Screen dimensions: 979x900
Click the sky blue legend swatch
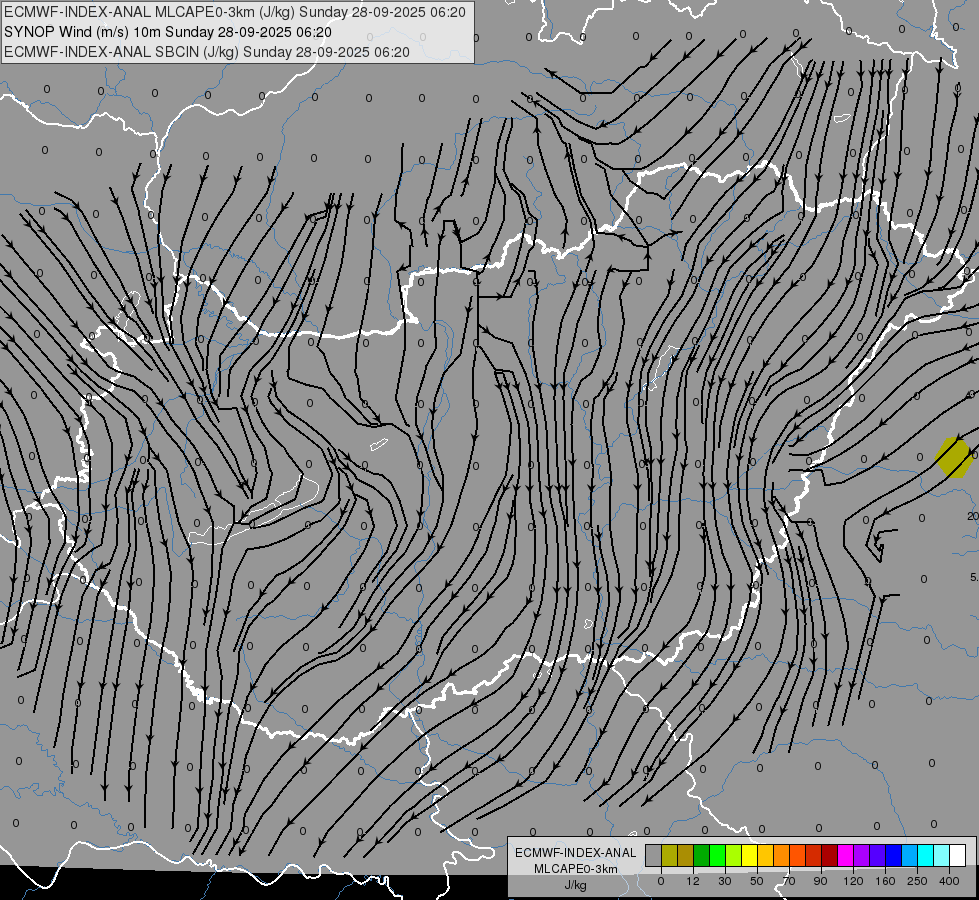point(910,855)
